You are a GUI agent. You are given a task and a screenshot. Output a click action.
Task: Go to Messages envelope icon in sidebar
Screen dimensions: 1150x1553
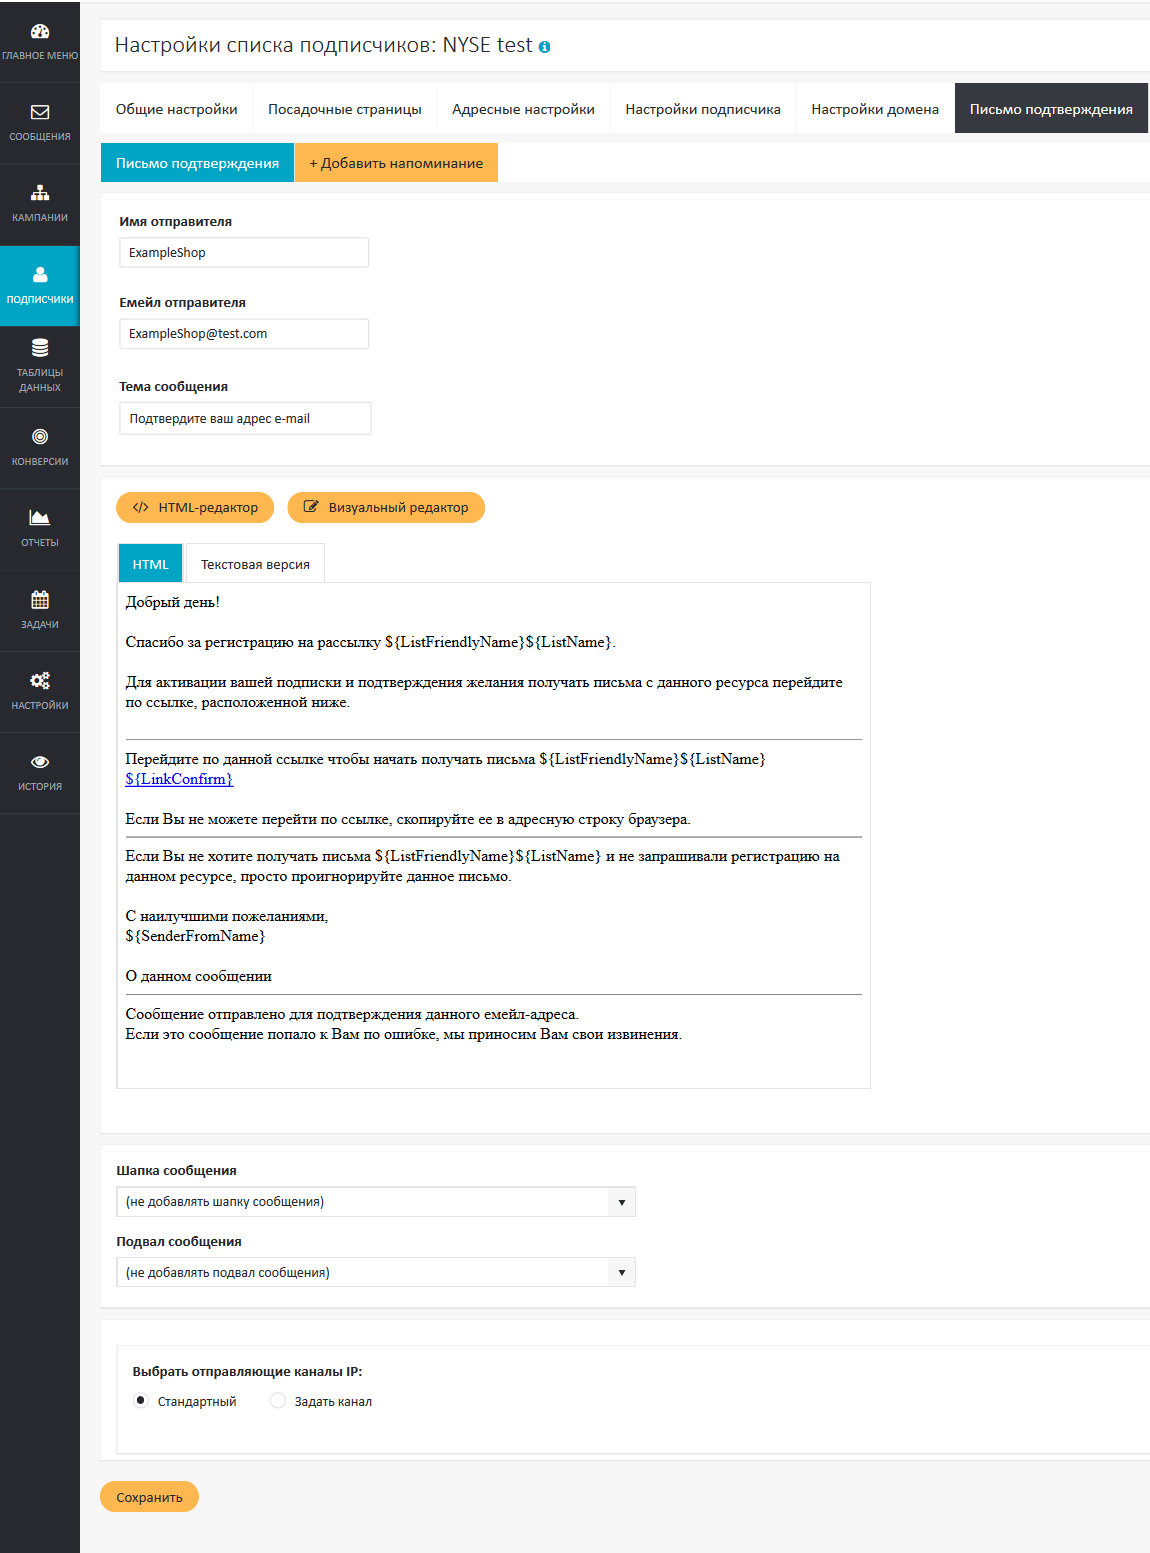pyautogui.click(x=40, y=113)
